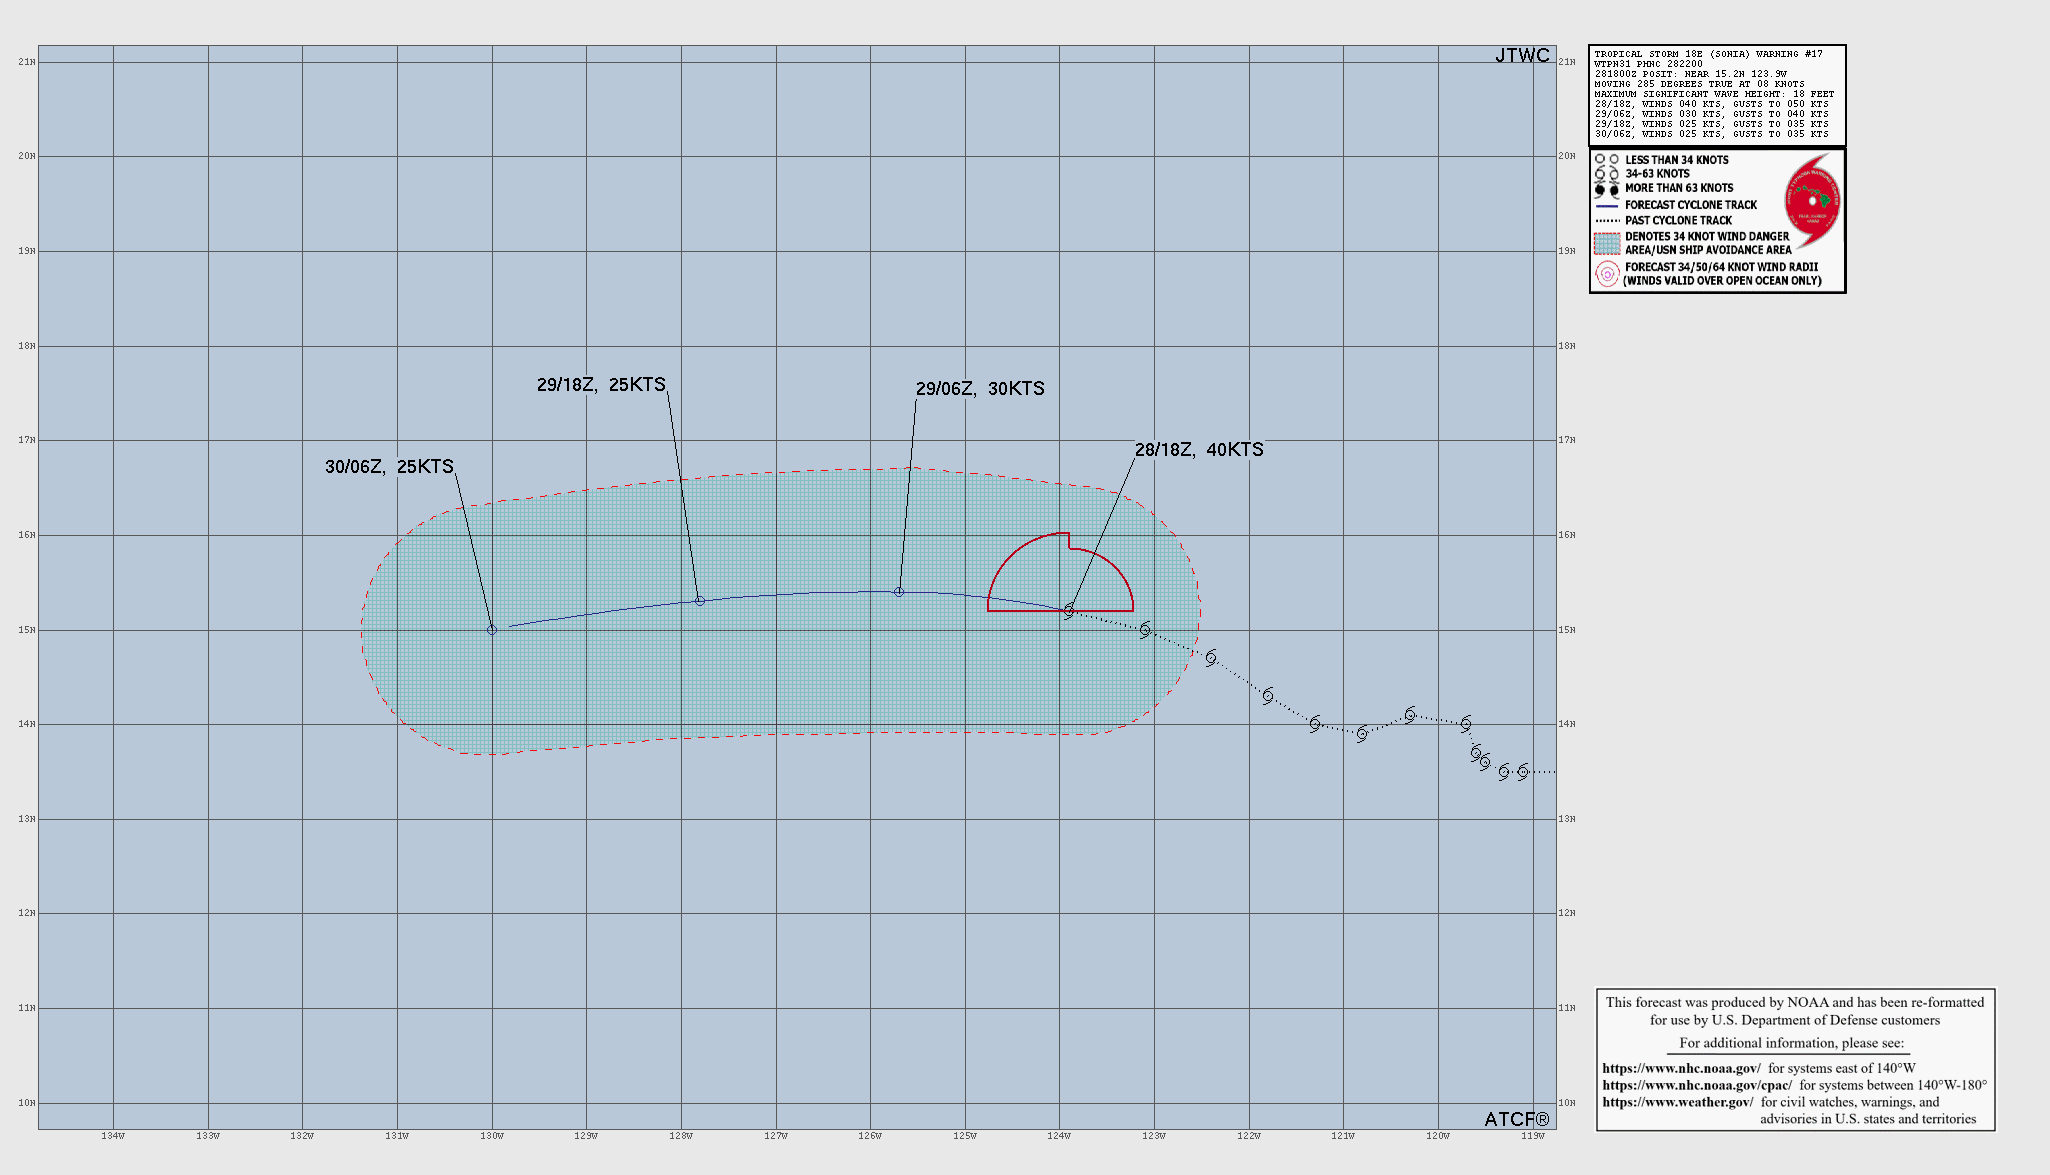Open the weather.gov link
Viewport: 2050px width, 1175px height.
click(x=1677, y=1102)
